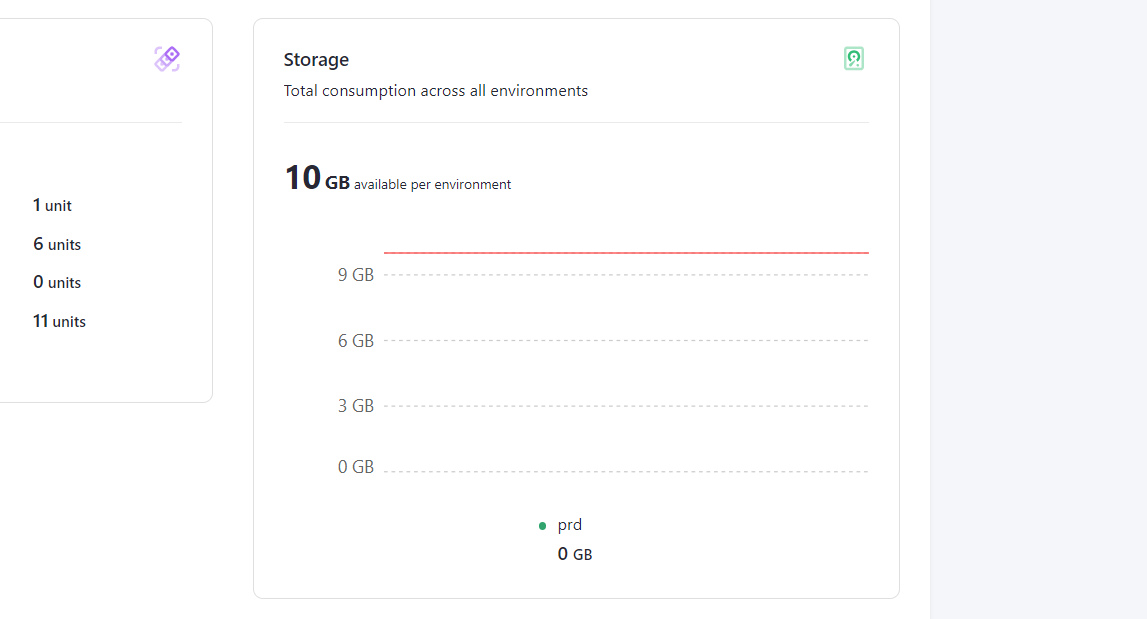
Task: Click the 11 units entry
Action: coord(59,321)
